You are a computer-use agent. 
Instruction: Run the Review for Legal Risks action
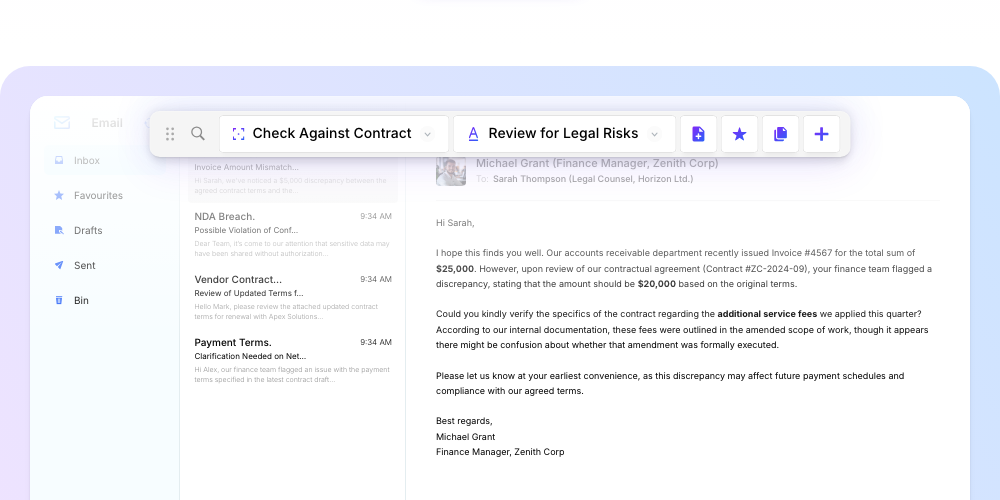point(564,134)
